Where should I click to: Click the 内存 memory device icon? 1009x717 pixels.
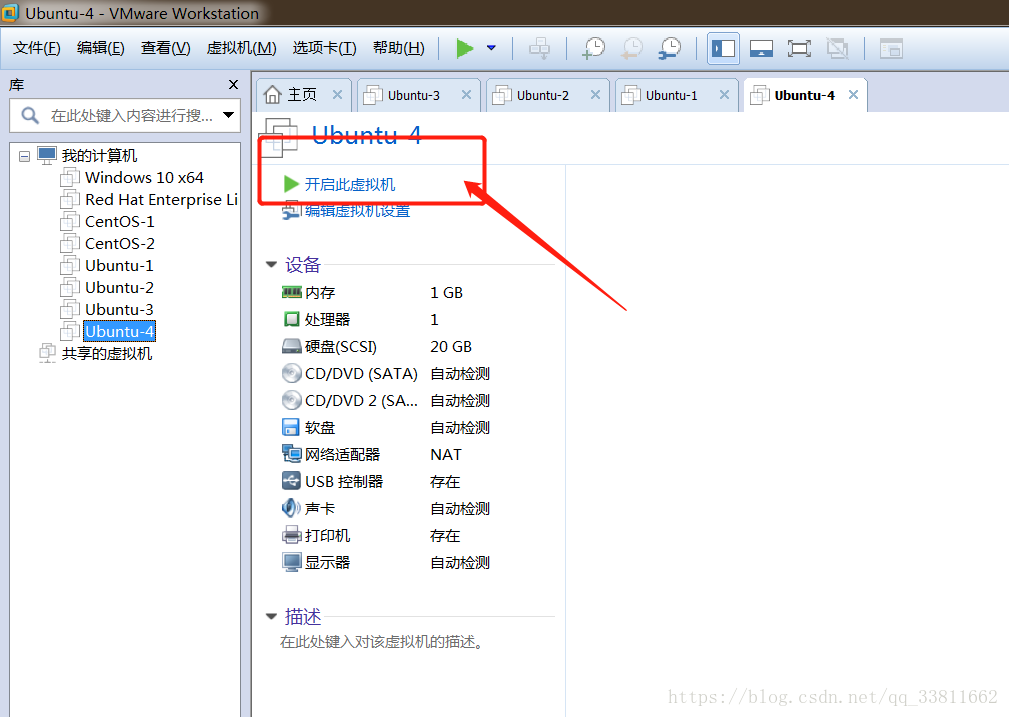pos(292,293)
